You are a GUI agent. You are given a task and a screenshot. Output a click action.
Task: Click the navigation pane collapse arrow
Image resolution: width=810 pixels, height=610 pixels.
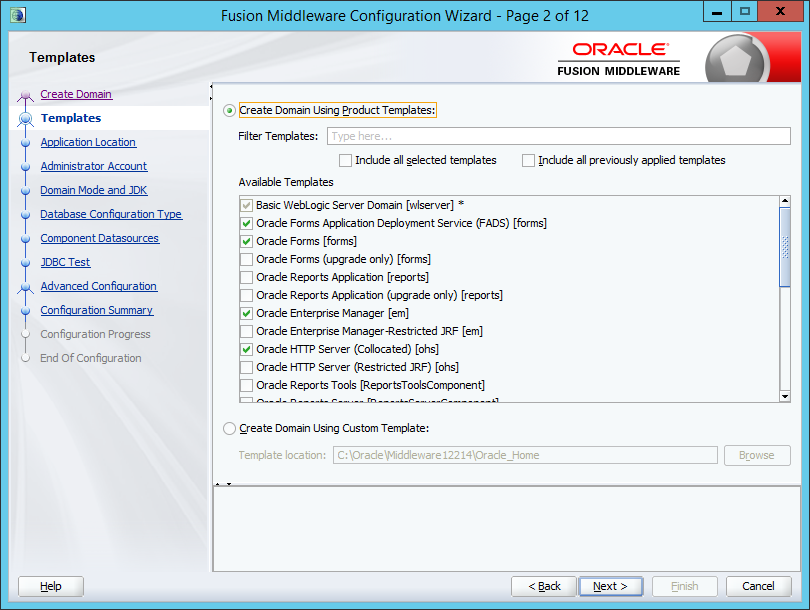(211, 86)
